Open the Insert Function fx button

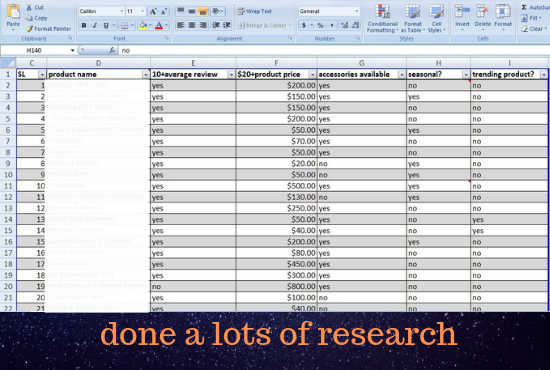(x=112, y=50)
